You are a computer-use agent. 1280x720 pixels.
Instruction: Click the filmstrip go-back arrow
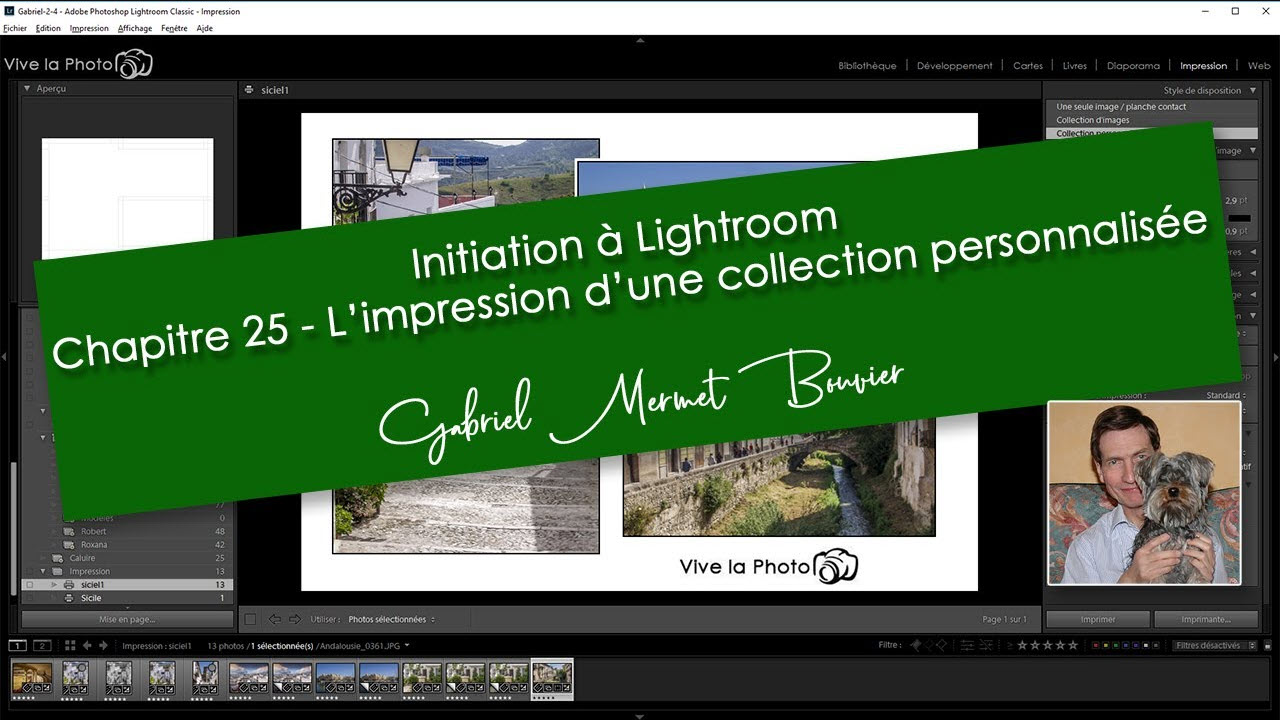87,646
